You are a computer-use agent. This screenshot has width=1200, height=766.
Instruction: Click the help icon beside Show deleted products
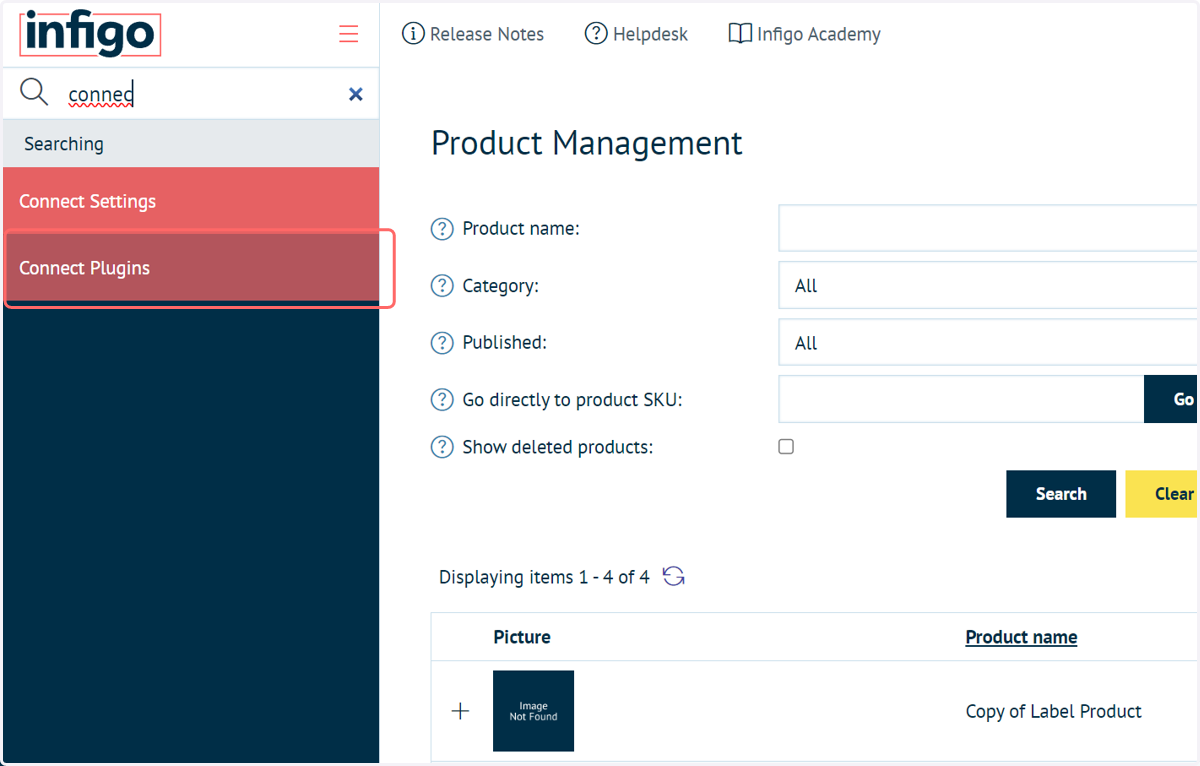coord(442,447)
